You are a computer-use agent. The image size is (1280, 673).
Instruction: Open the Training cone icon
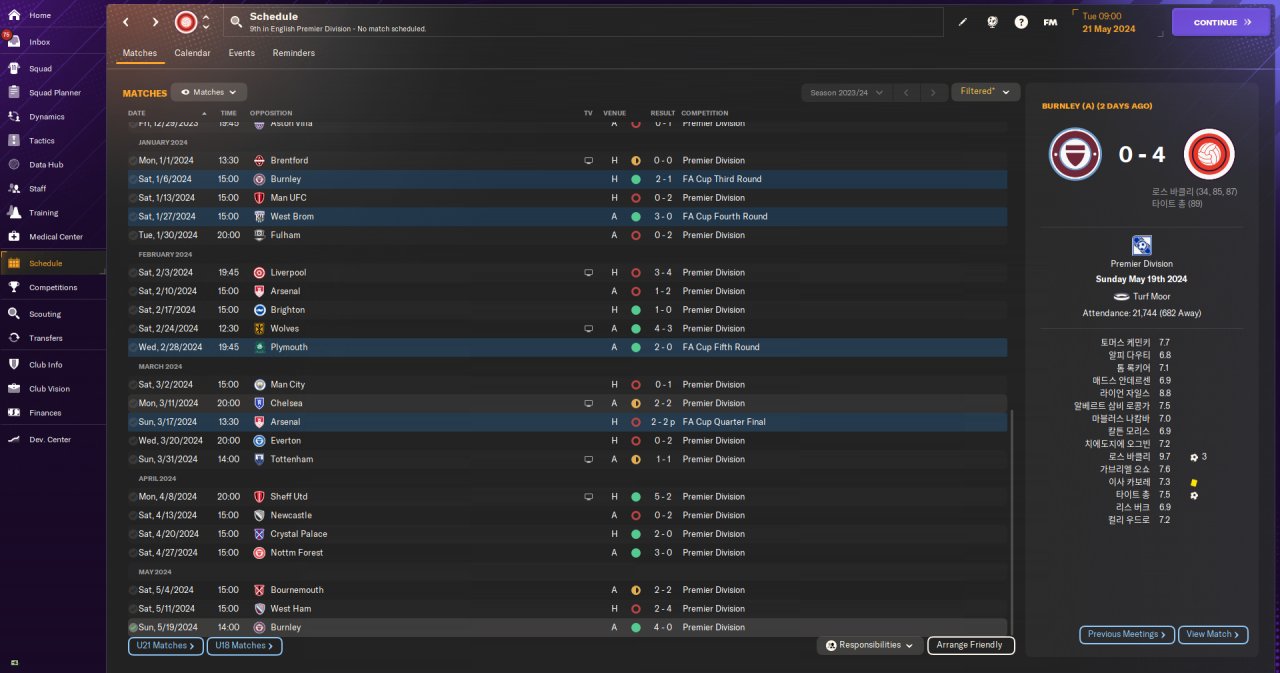tap(14, 212)
